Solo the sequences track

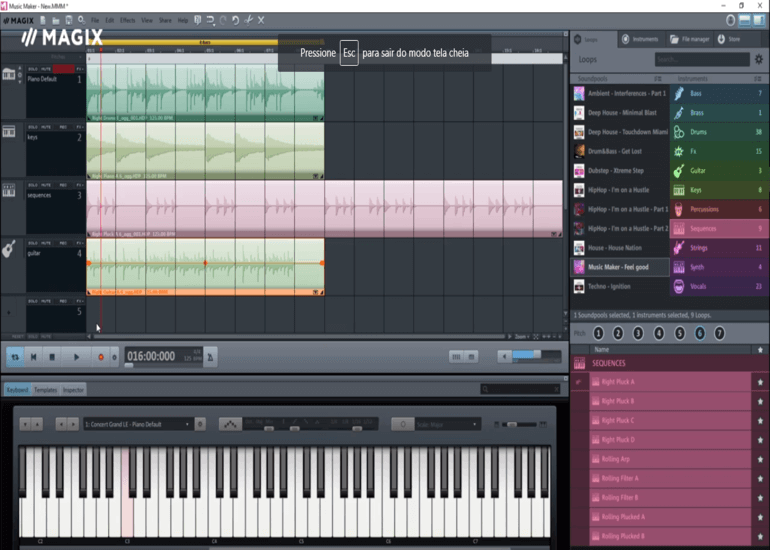pyautogui.click(x=33, y=185)
